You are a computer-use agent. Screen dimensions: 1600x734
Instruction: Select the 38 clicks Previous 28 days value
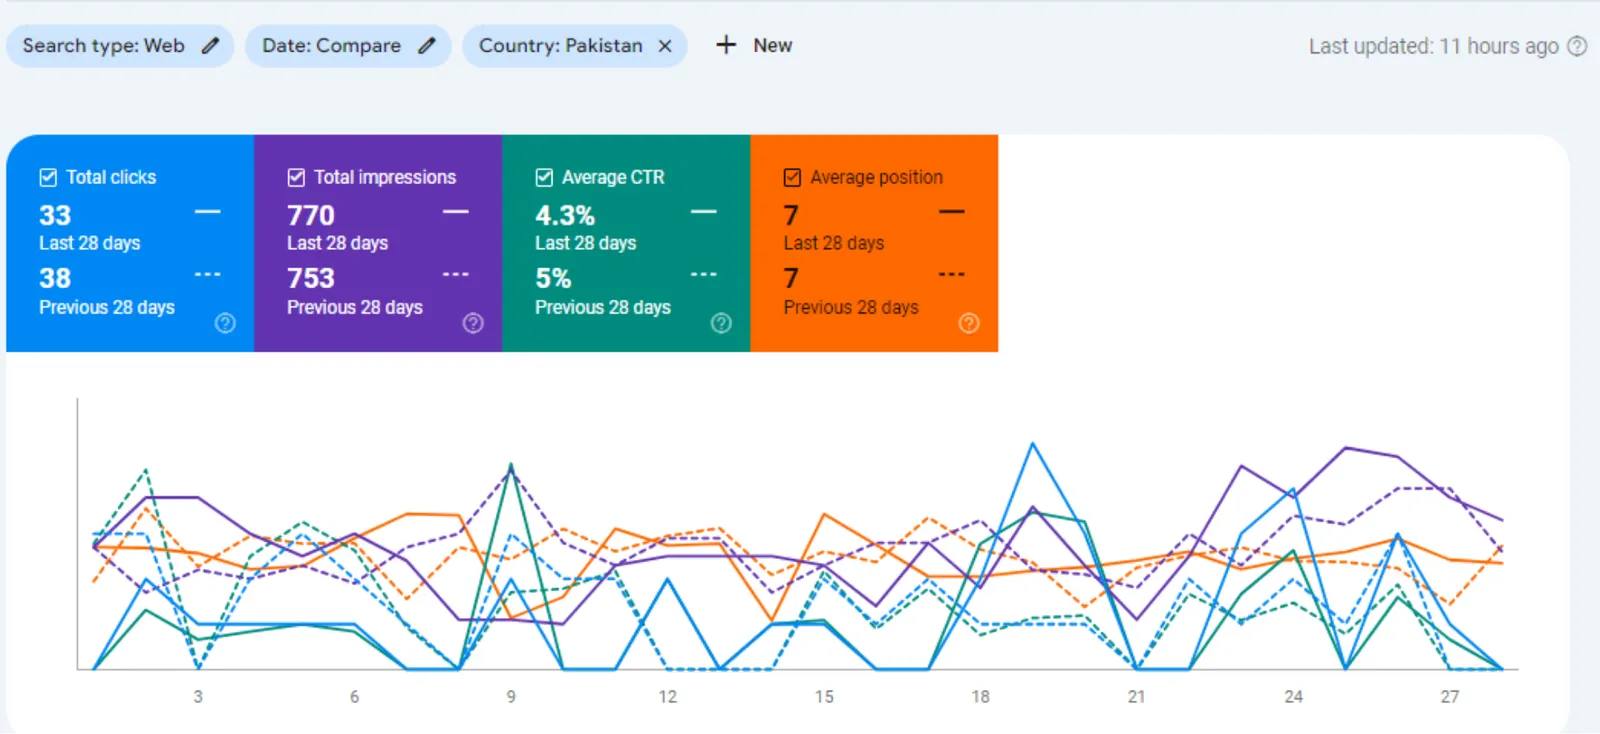point(55,278)
